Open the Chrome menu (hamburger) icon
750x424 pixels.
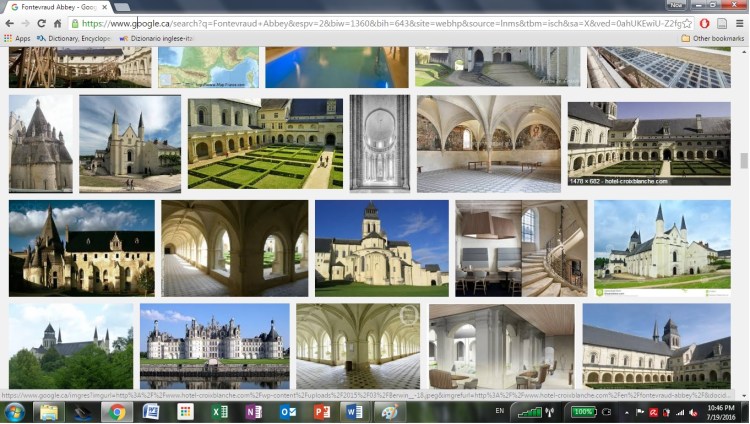coord(739,23)
